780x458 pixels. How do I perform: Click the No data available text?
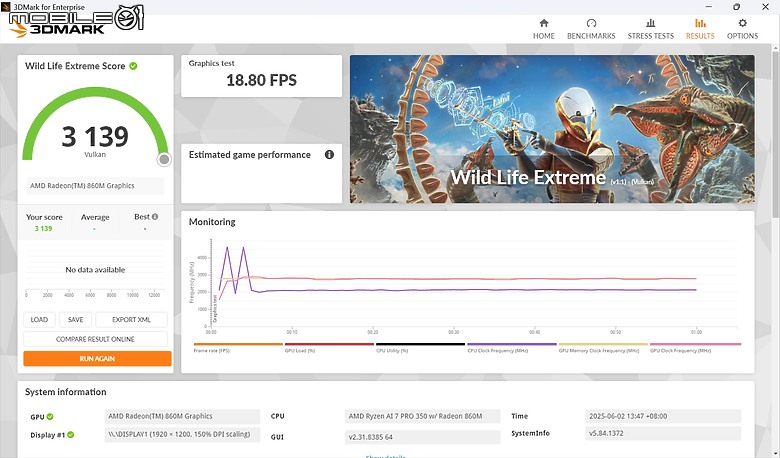95,270
